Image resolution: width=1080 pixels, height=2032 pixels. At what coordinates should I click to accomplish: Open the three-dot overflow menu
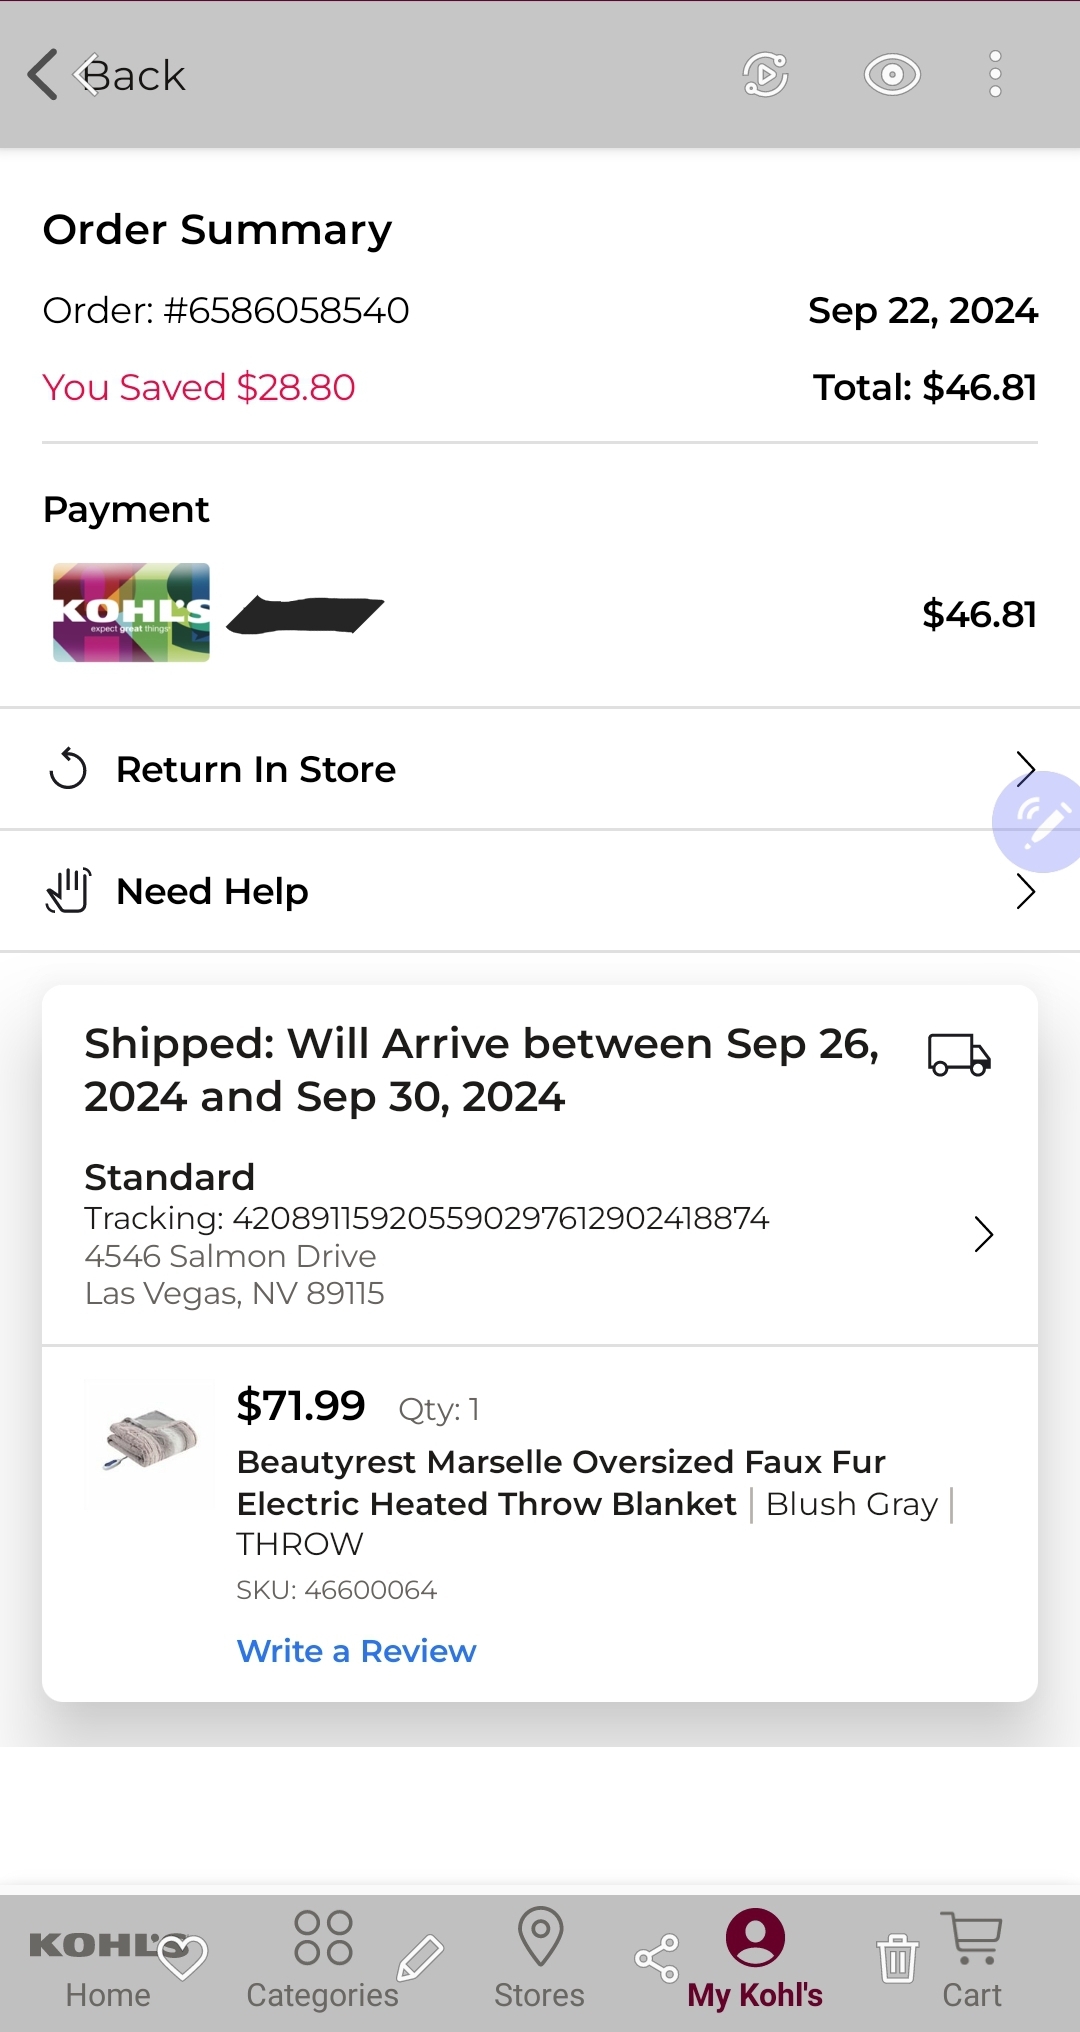click(x=995, y=75)
